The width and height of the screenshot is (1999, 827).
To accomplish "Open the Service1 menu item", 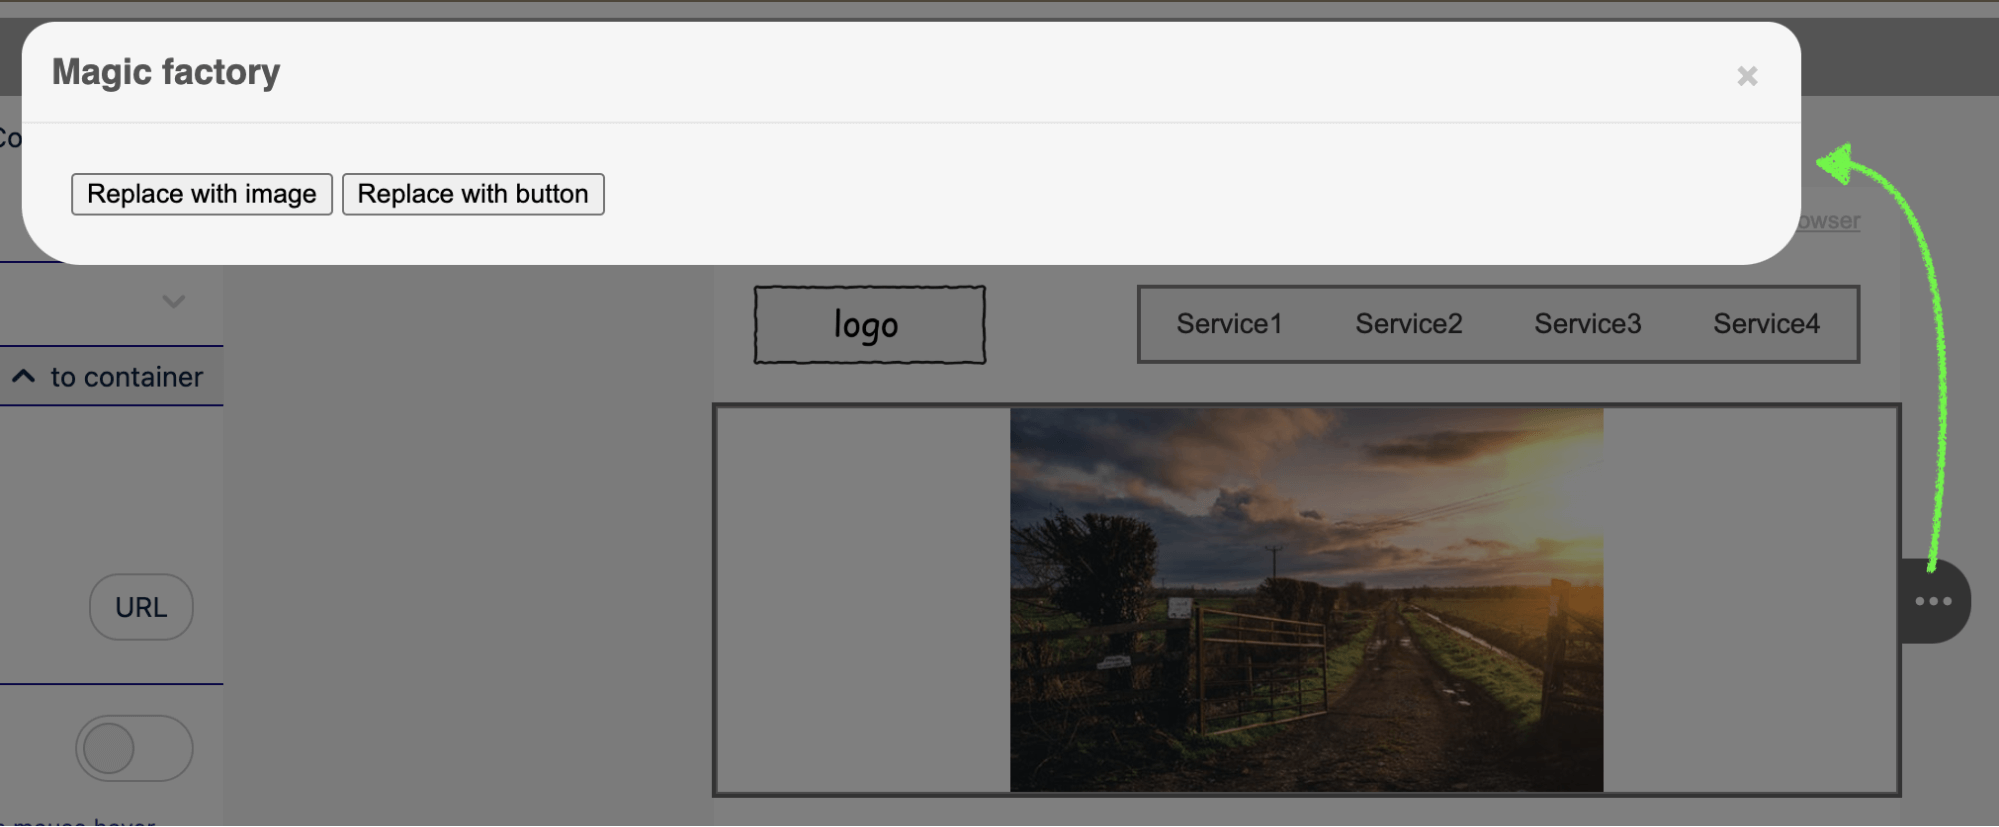I will (x=1228, y=324).
